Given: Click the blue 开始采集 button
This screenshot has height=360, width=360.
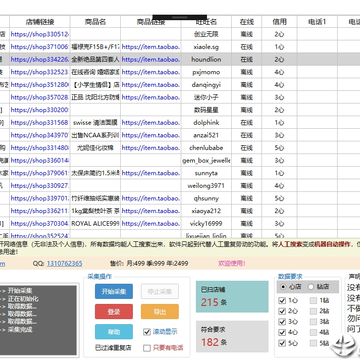Looking at the screenshot, I should tap(114, 291).
